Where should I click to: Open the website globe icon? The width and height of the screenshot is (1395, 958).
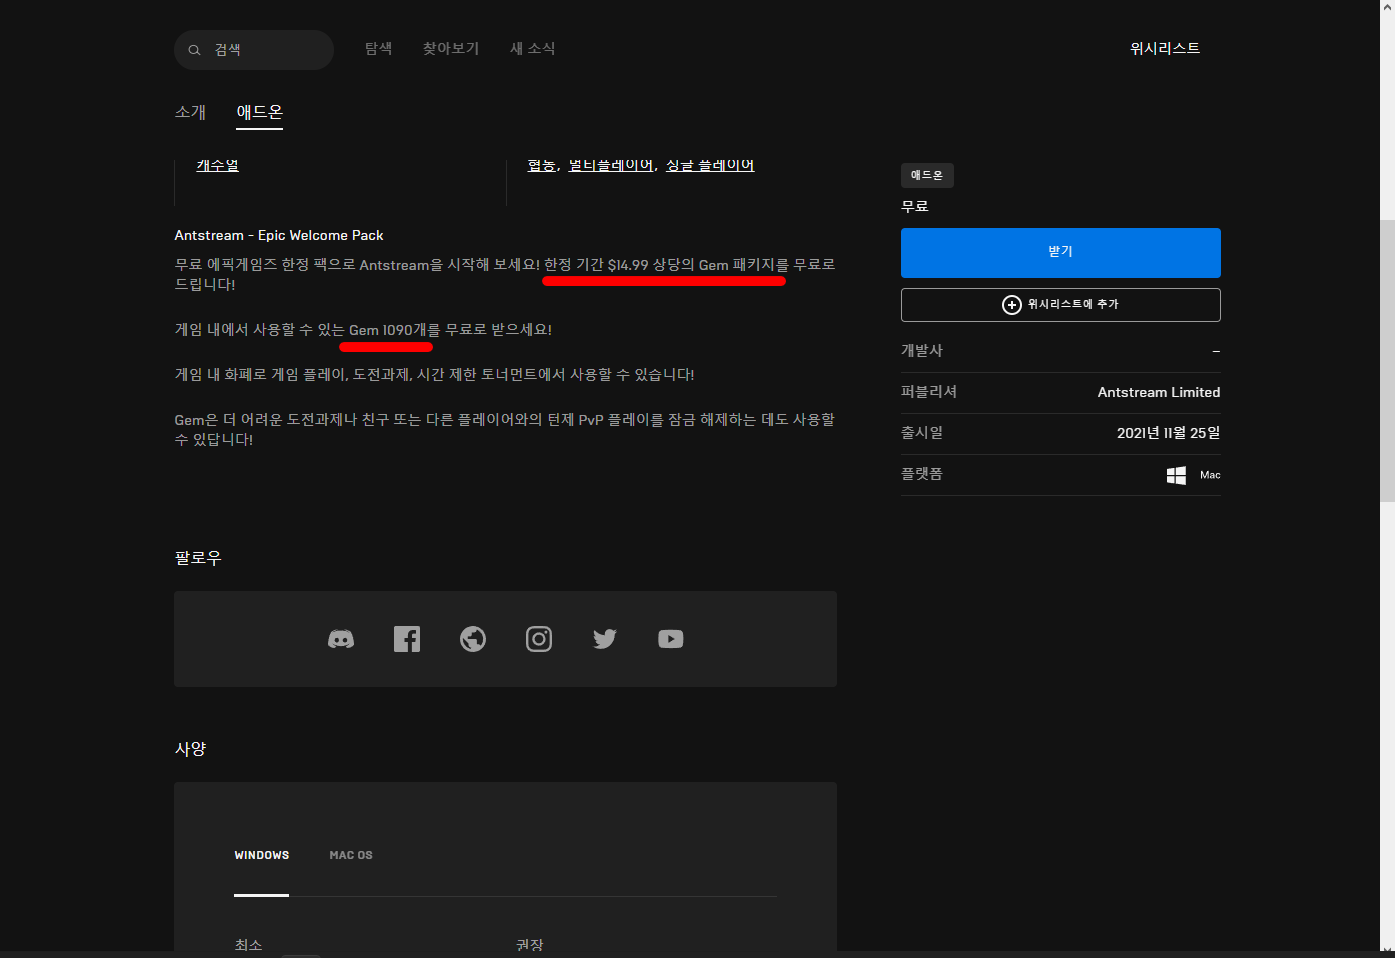pos(473,639)
